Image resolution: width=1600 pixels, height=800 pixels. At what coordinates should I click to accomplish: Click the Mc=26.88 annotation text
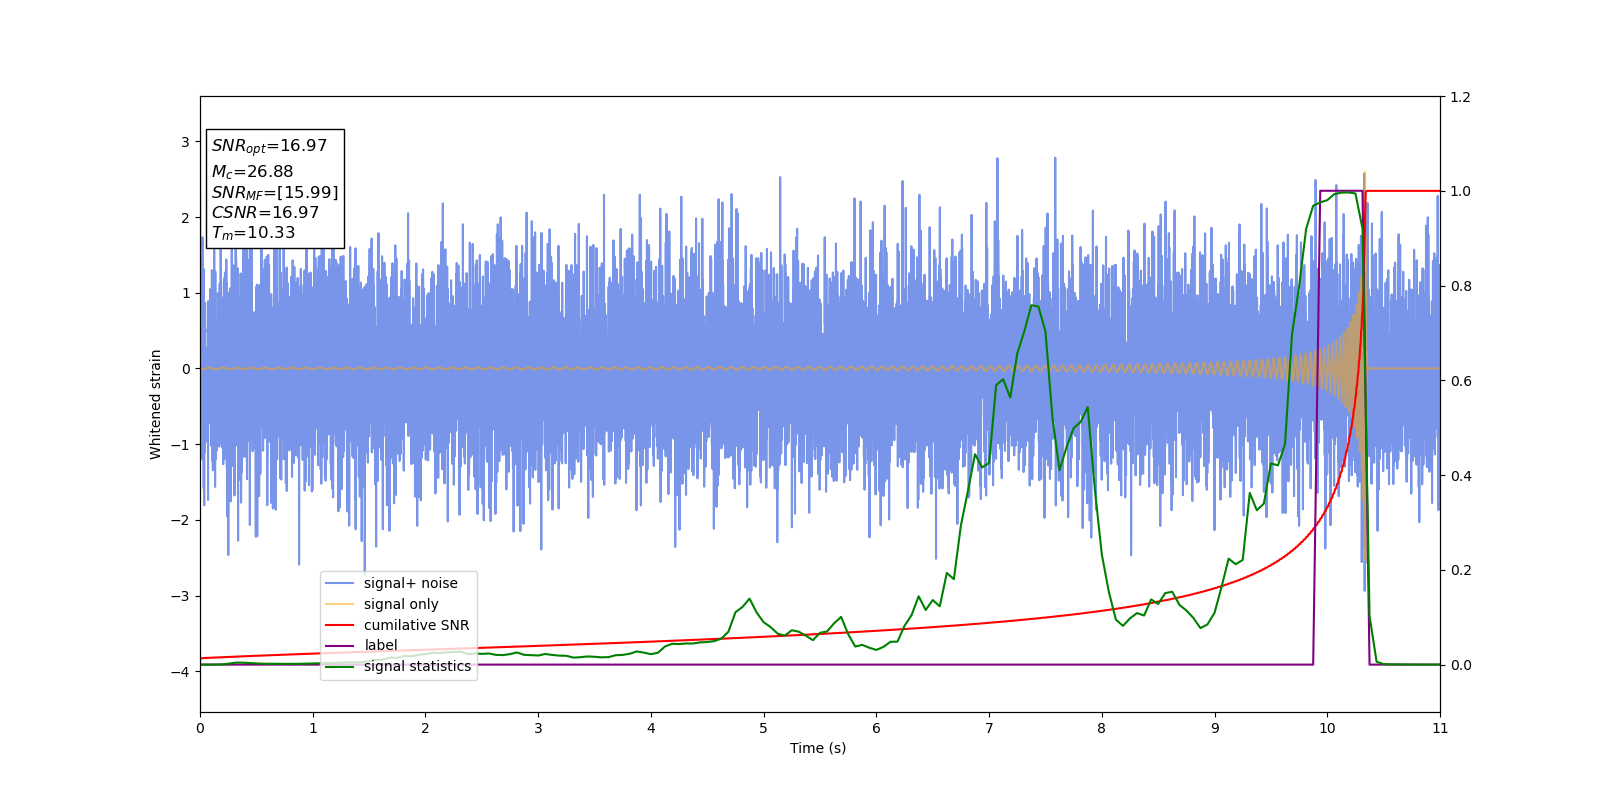252,172
